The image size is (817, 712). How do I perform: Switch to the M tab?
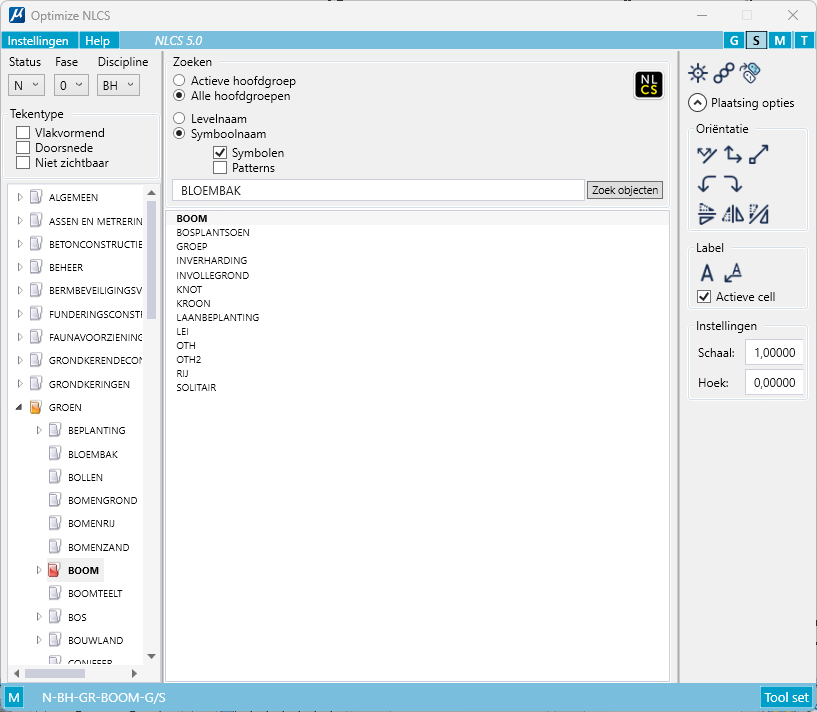780,40
